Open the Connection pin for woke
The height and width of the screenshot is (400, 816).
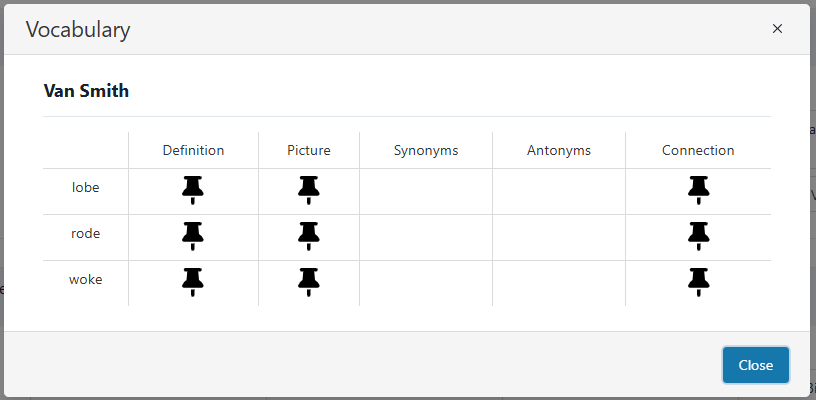[x=698, y=282]
